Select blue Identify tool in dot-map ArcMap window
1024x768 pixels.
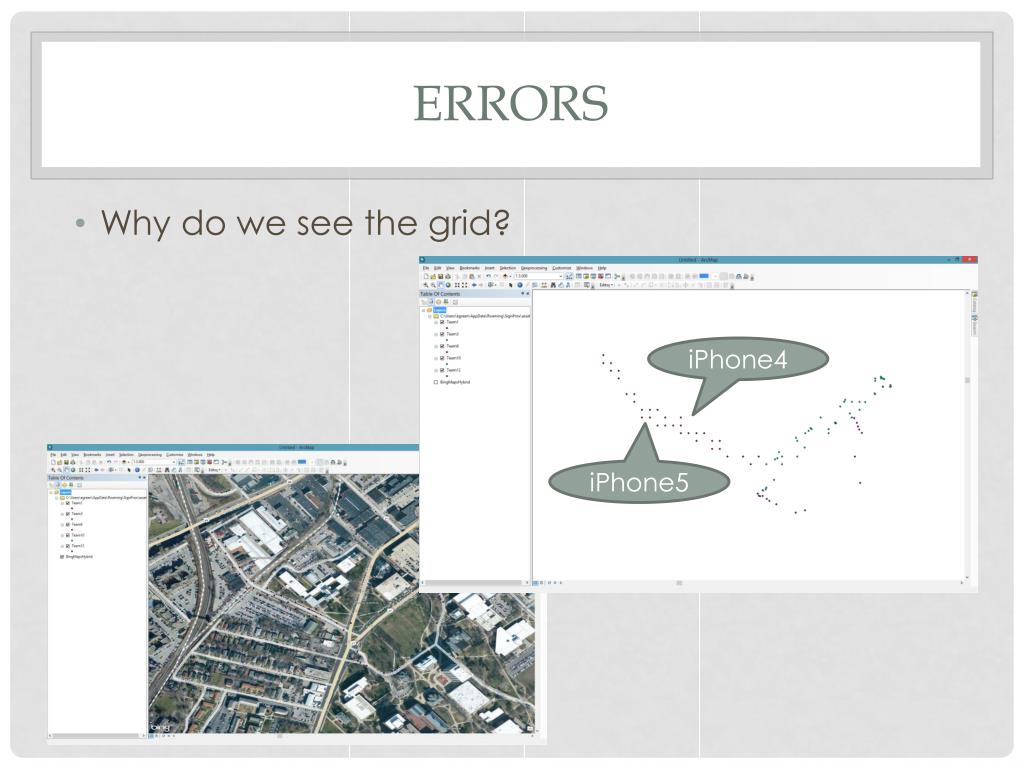click(520, 285)
